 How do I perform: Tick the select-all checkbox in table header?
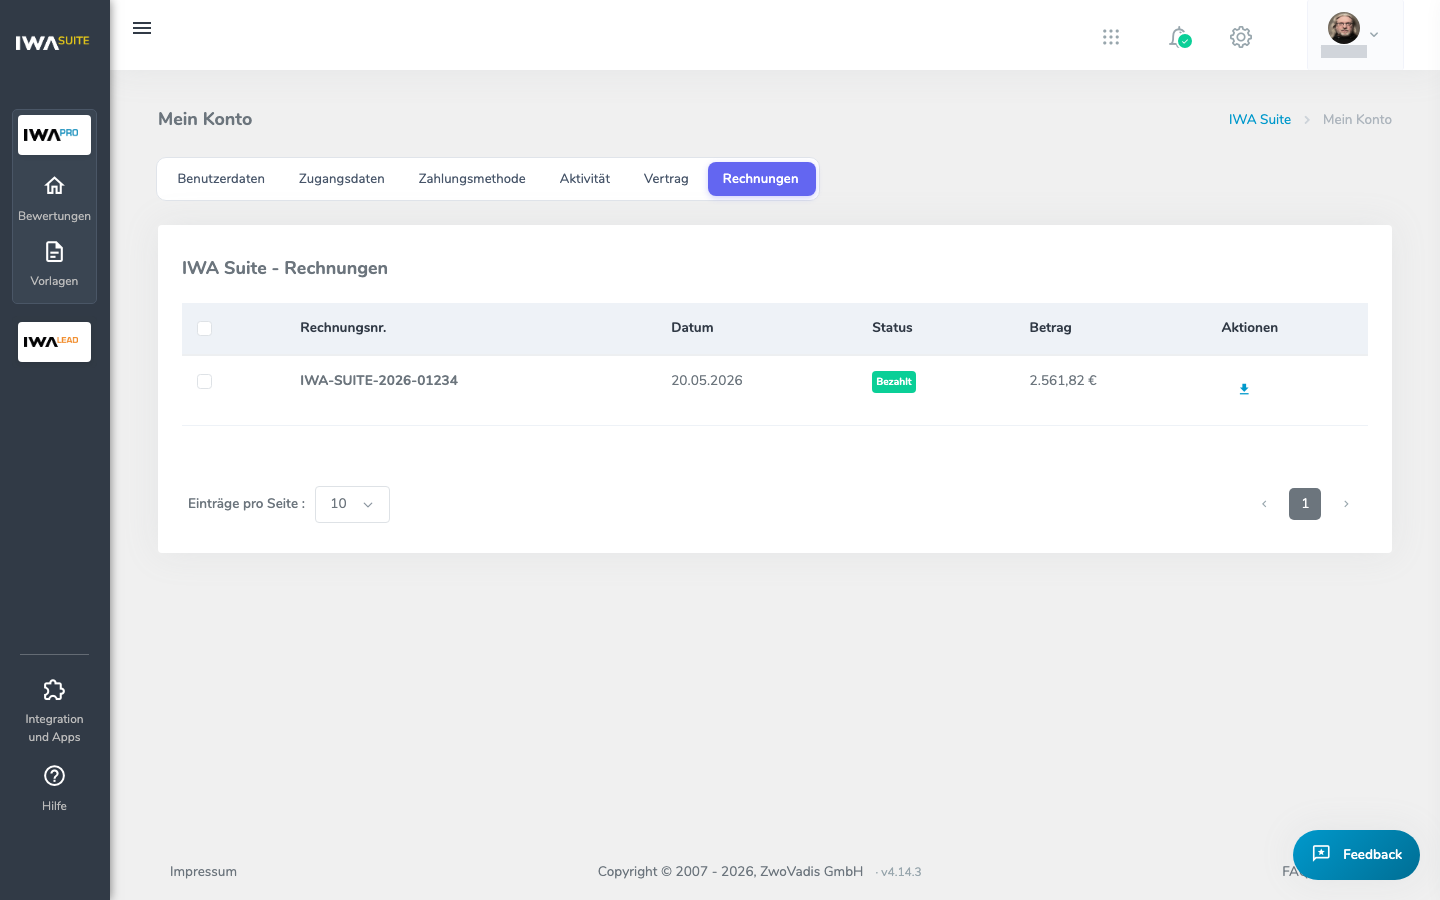coord(205,328)
